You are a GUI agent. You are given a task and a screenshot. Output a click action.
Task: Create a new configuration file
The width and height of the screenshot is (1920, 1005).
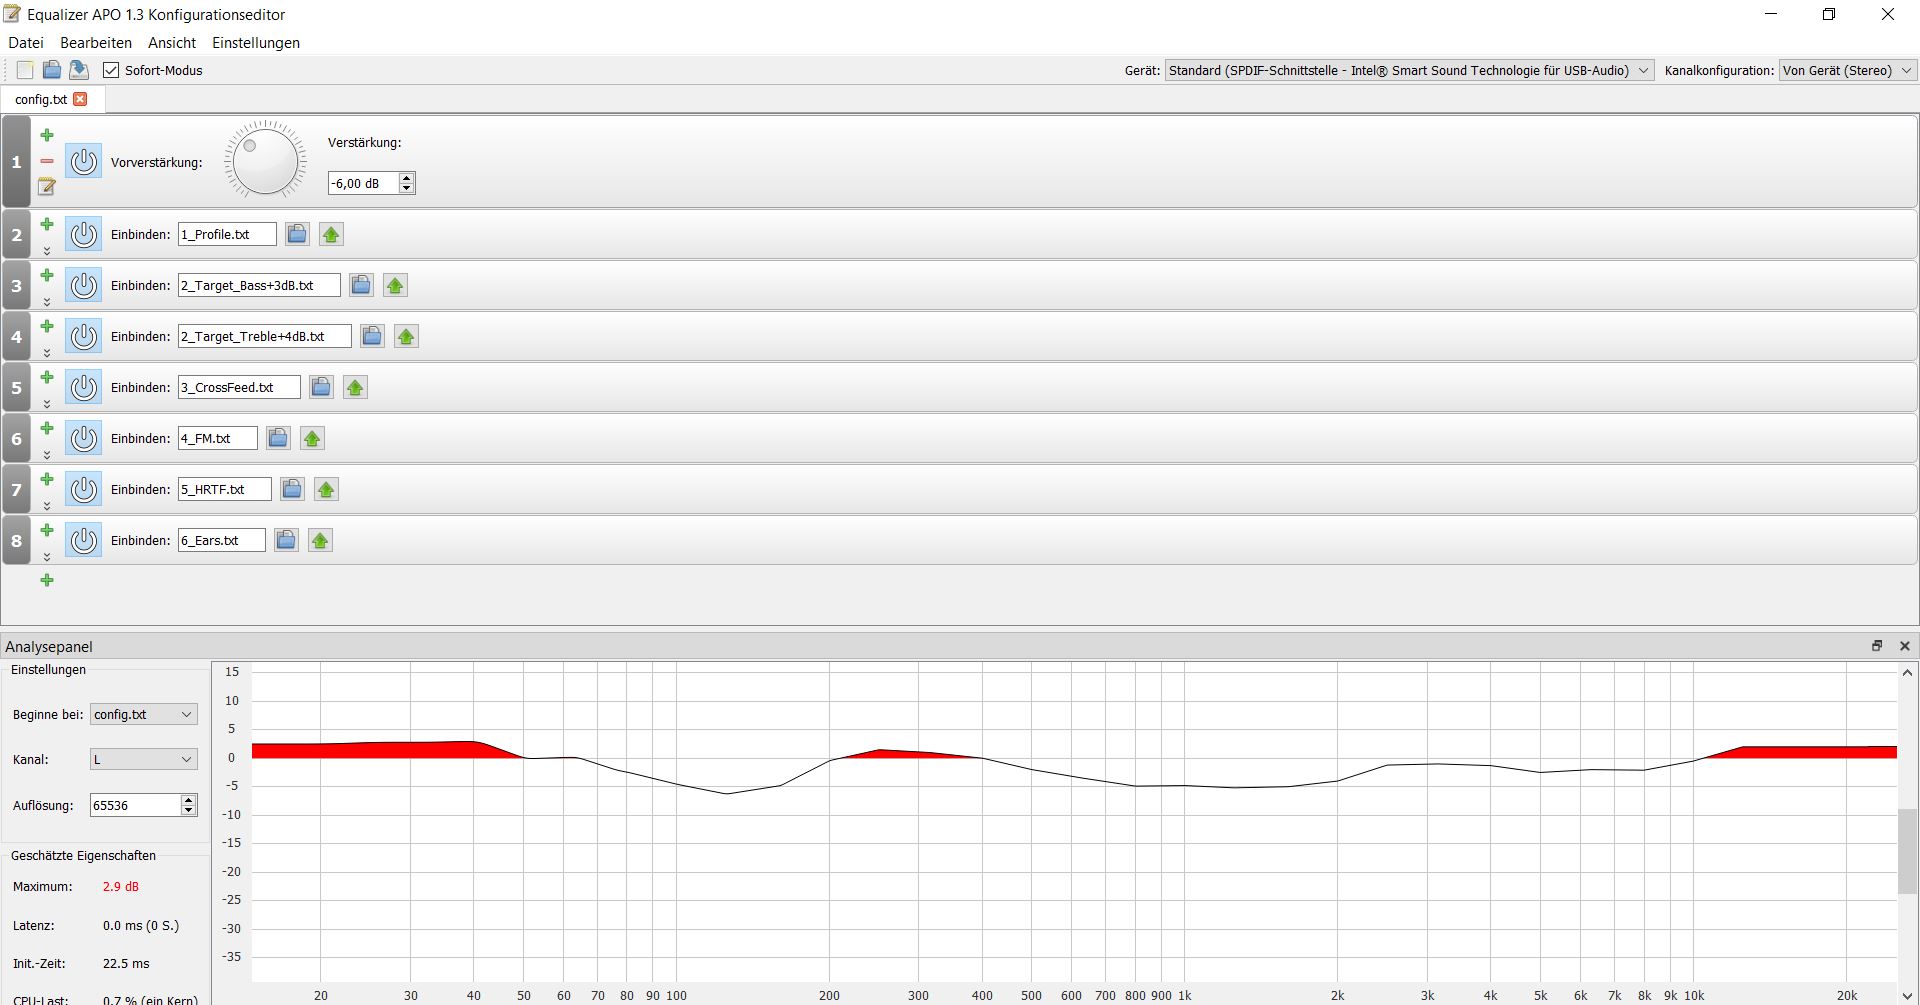[x=25, y=70]
